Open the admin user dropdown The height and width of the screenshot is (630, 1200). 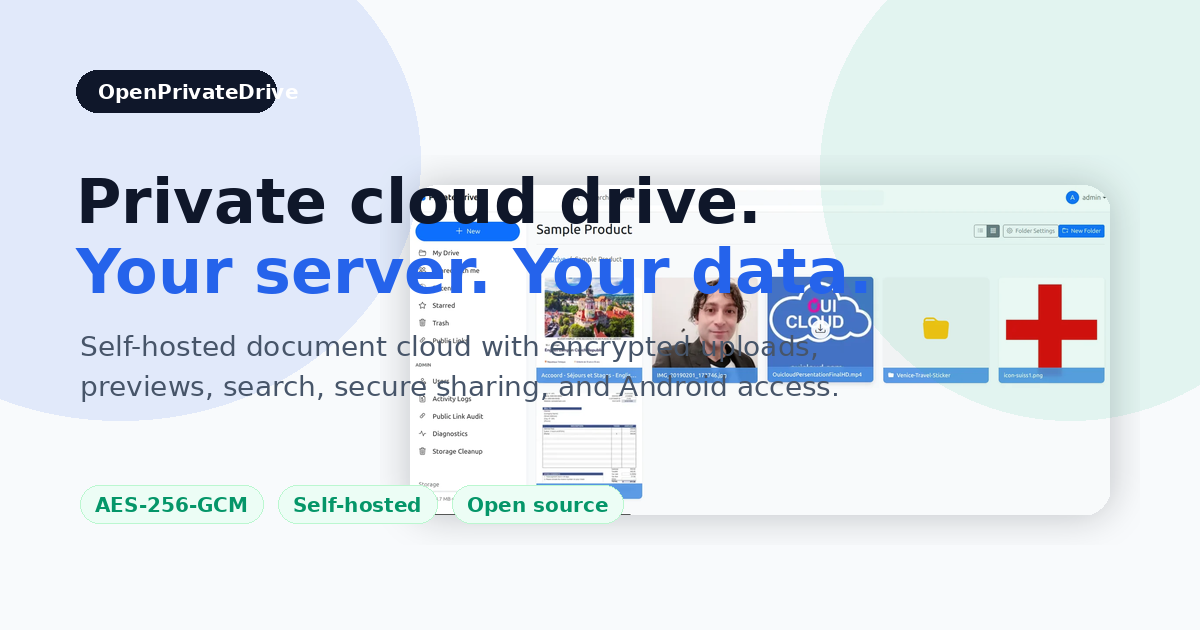pyautogui.click(x=1086, y=197)
